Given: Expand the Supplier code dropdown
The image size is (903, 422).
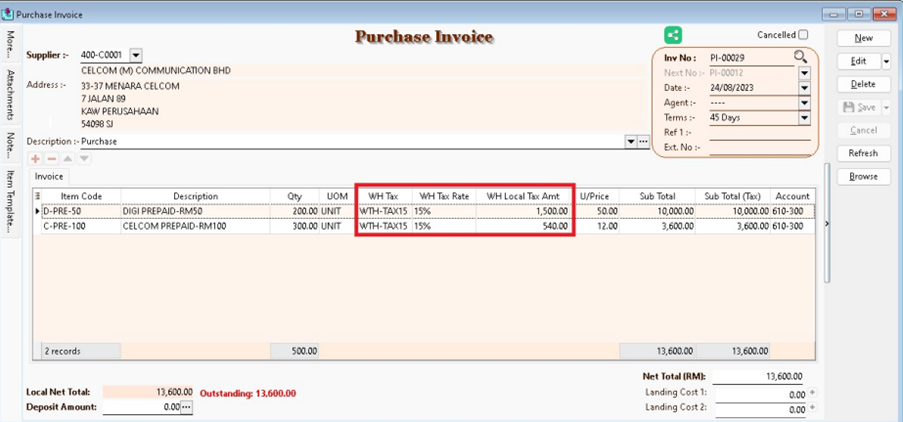Looking at the screenshot, I should (136, 55).
